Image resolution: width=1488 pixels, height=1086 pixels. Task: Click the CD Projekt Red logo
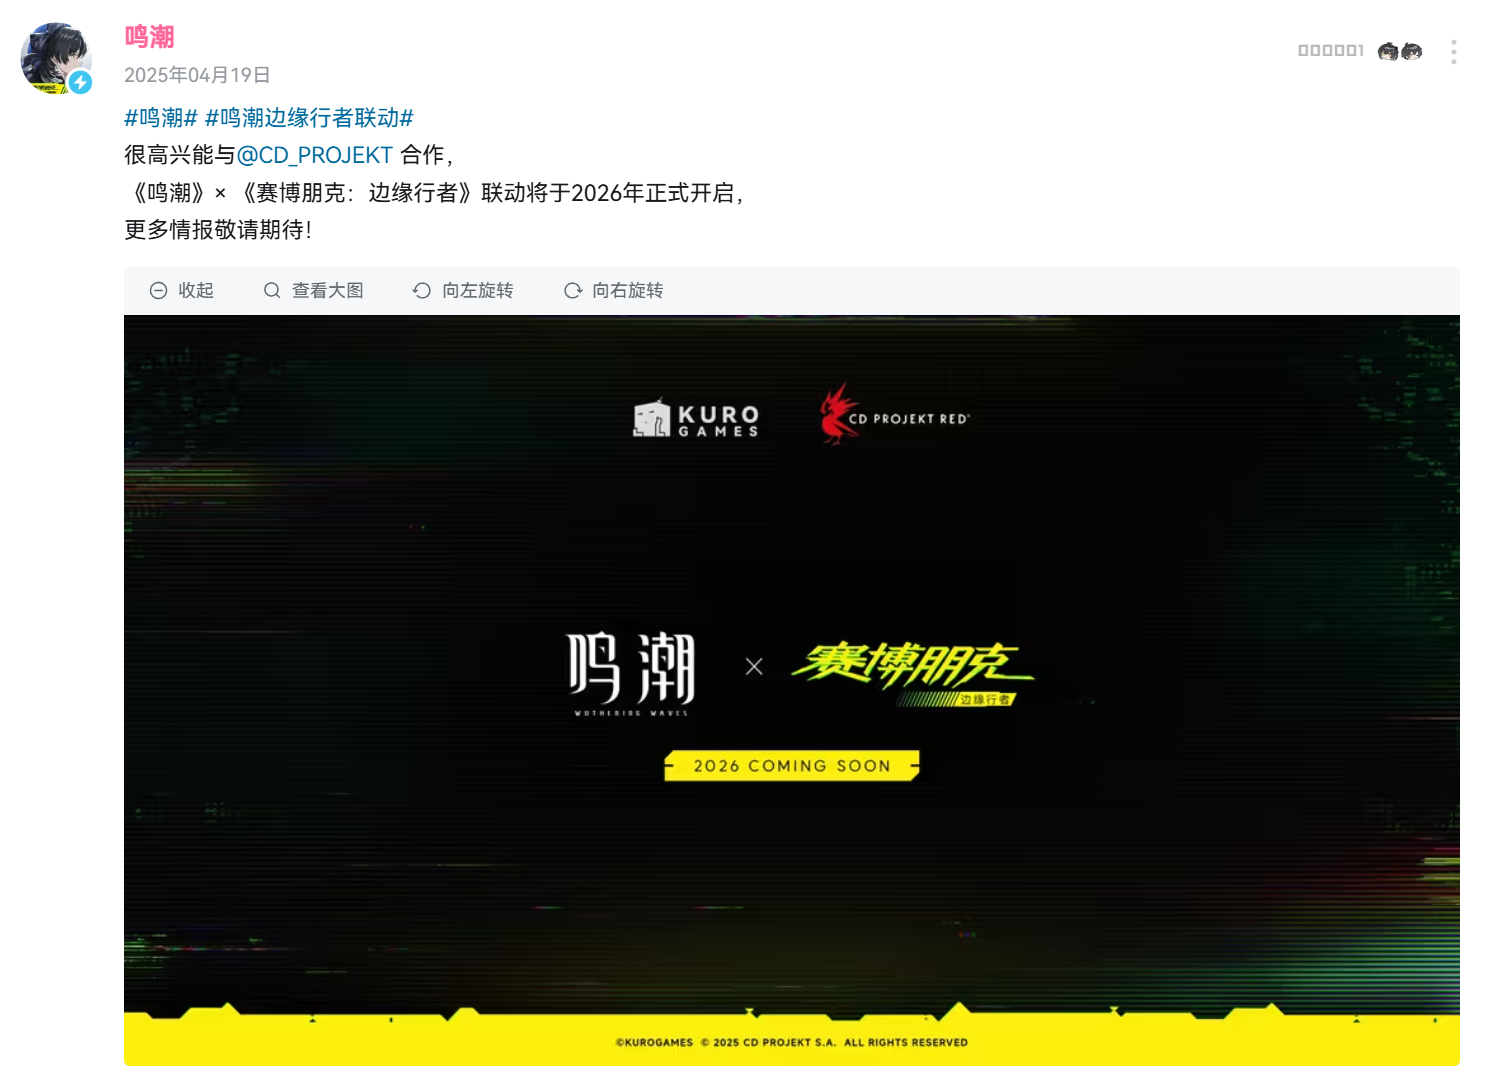[x=894, y=414]
